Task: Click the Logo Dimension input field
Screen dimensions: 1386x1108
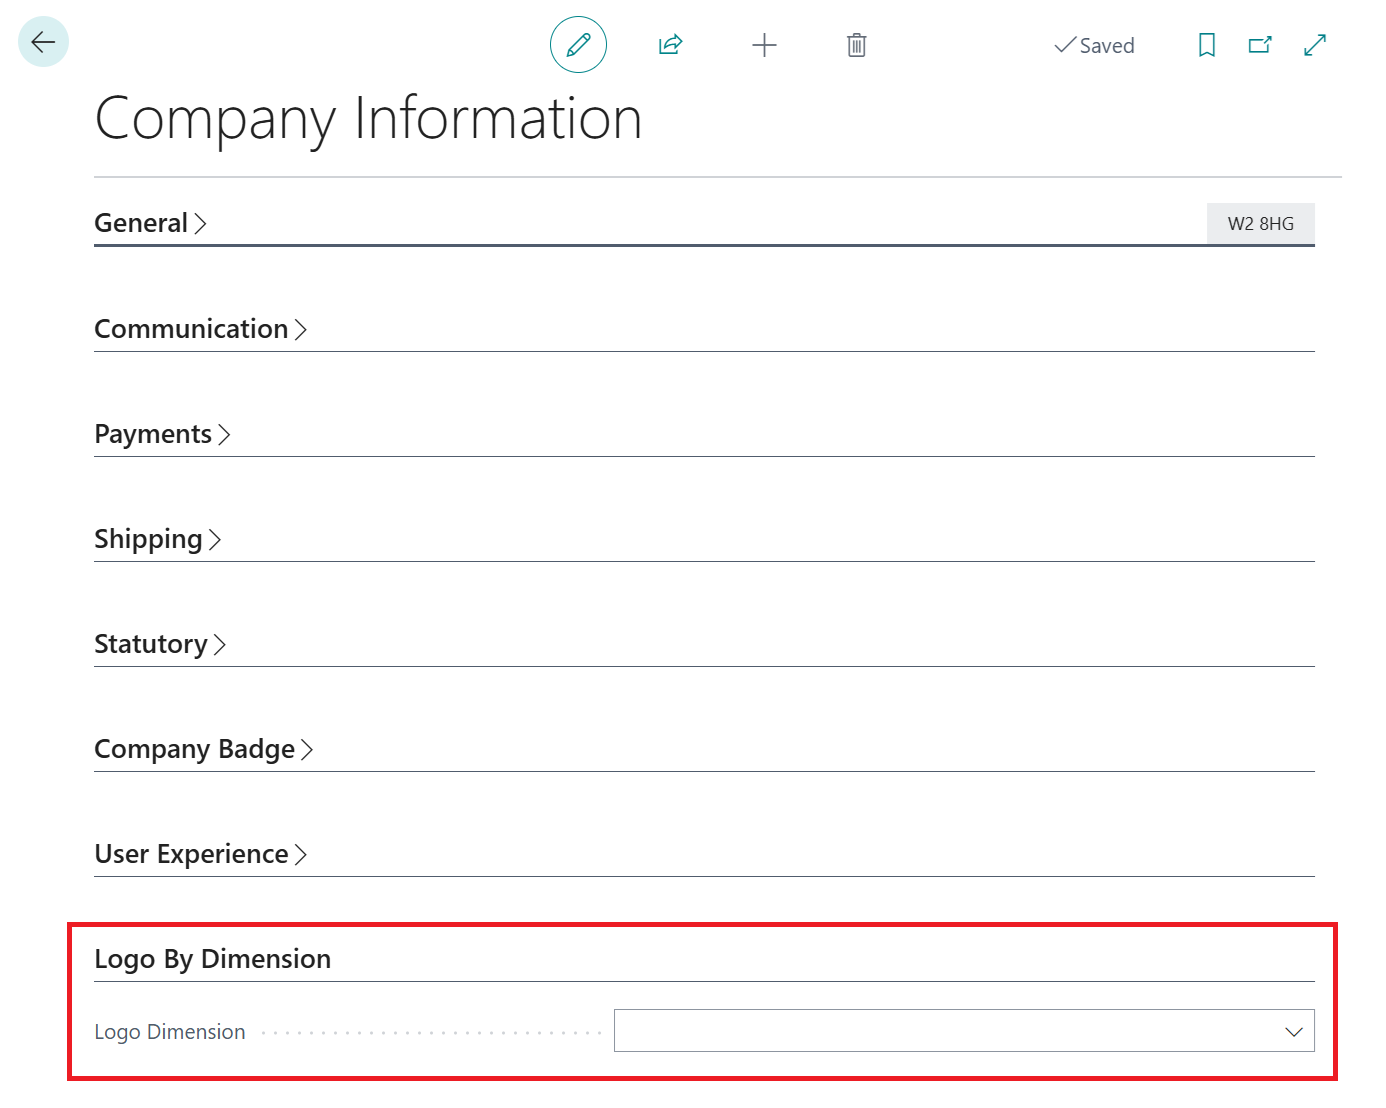Action: pyautogui.click(x=964, y=1031)
